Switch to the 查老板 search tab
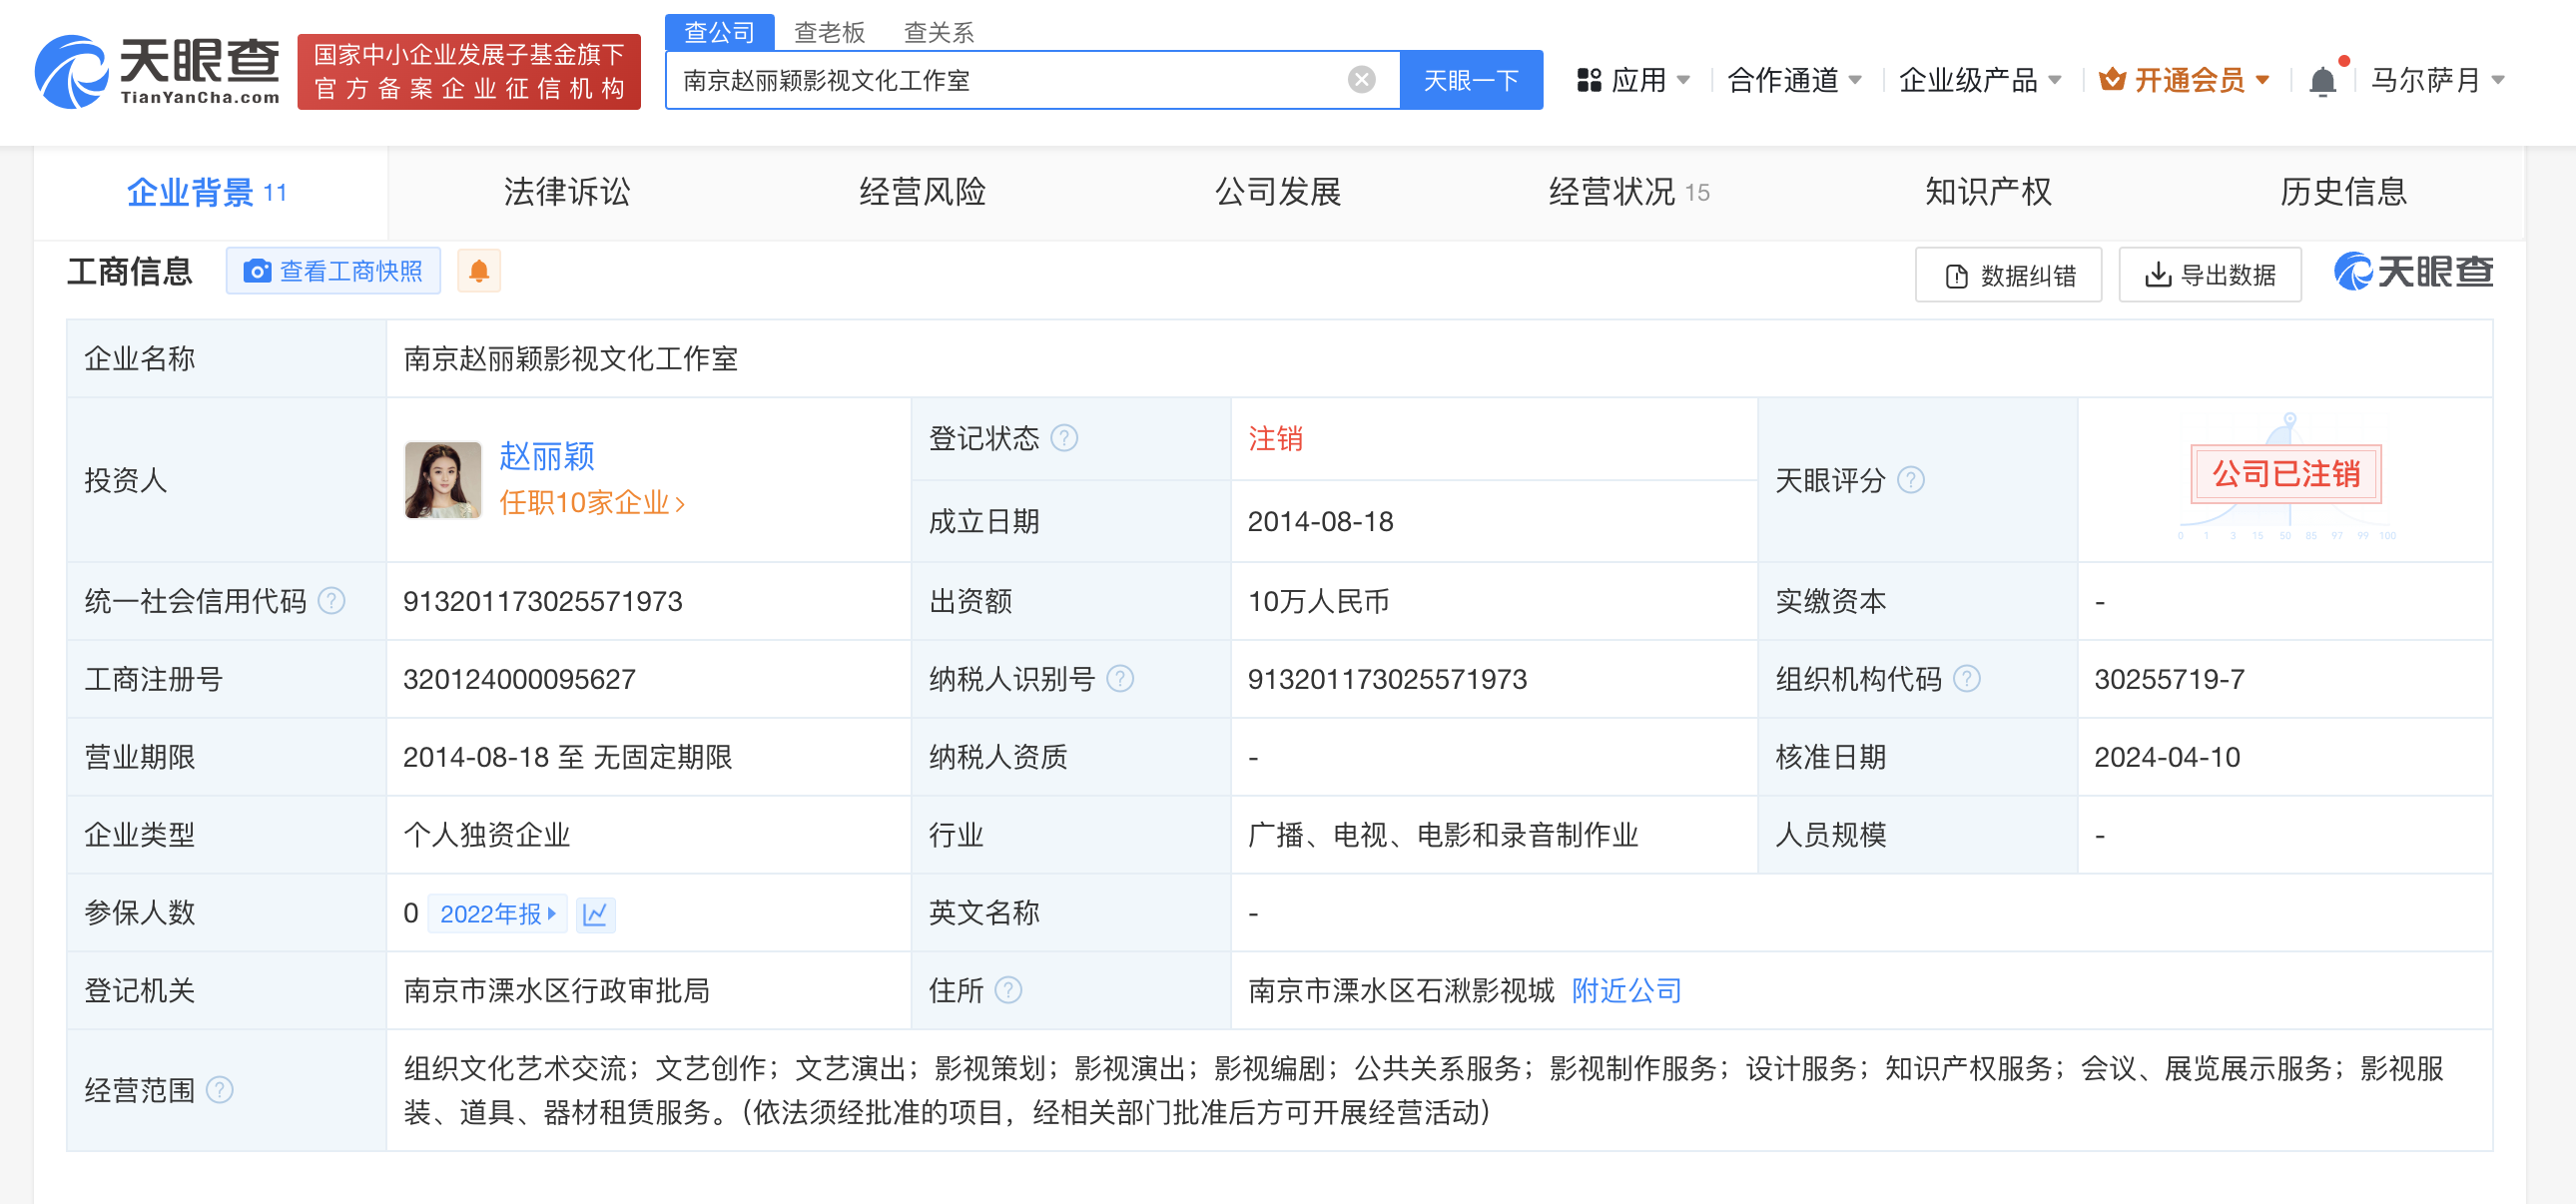 (x=829, y=31)
